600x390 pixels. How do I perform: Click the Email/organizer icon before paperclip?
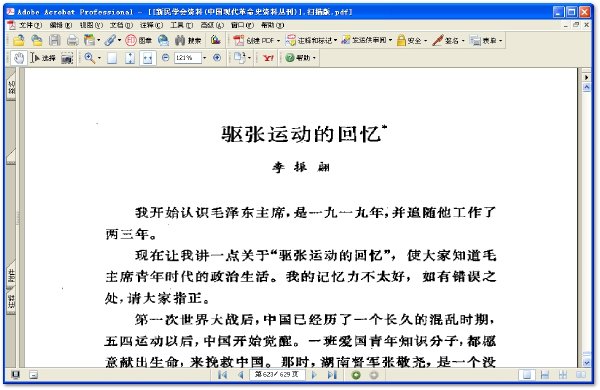90,40
